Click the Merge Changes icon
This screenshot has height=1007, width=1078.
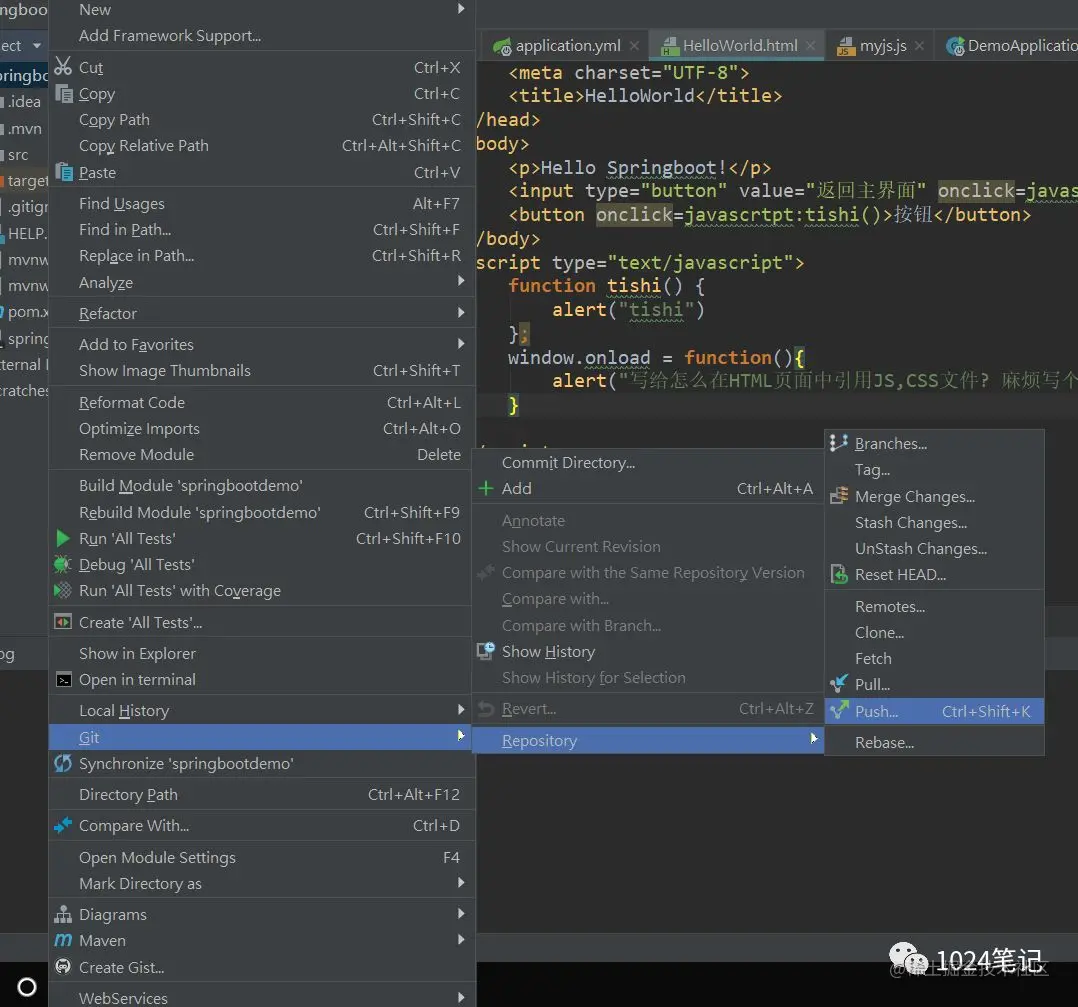coord(838,496)
